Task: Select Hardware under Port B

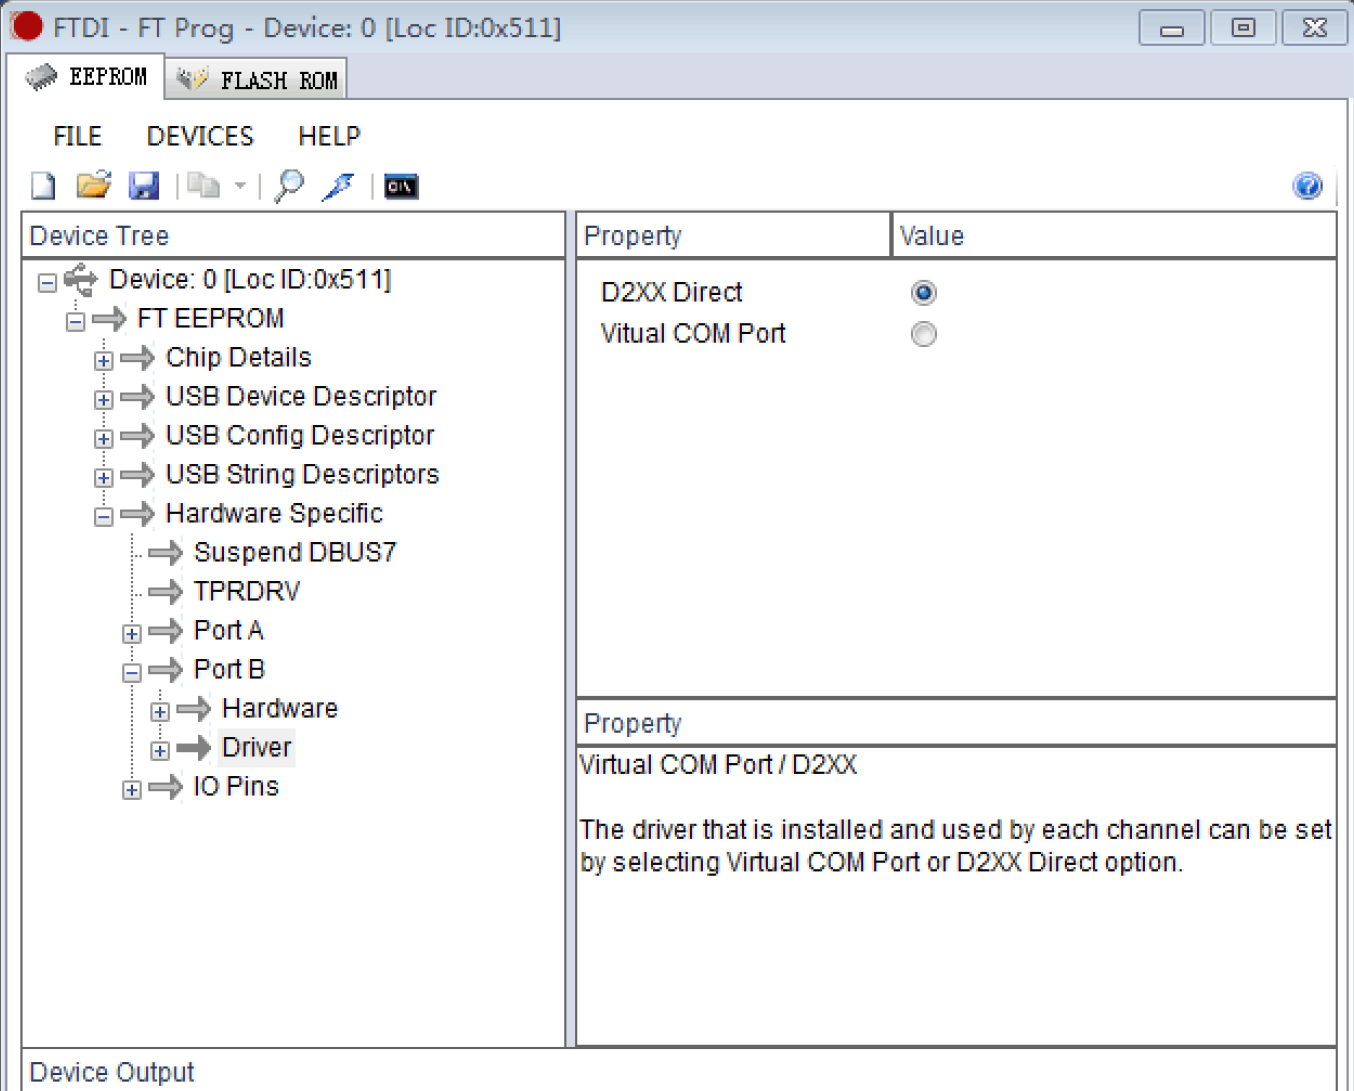Action: (280, 708)
